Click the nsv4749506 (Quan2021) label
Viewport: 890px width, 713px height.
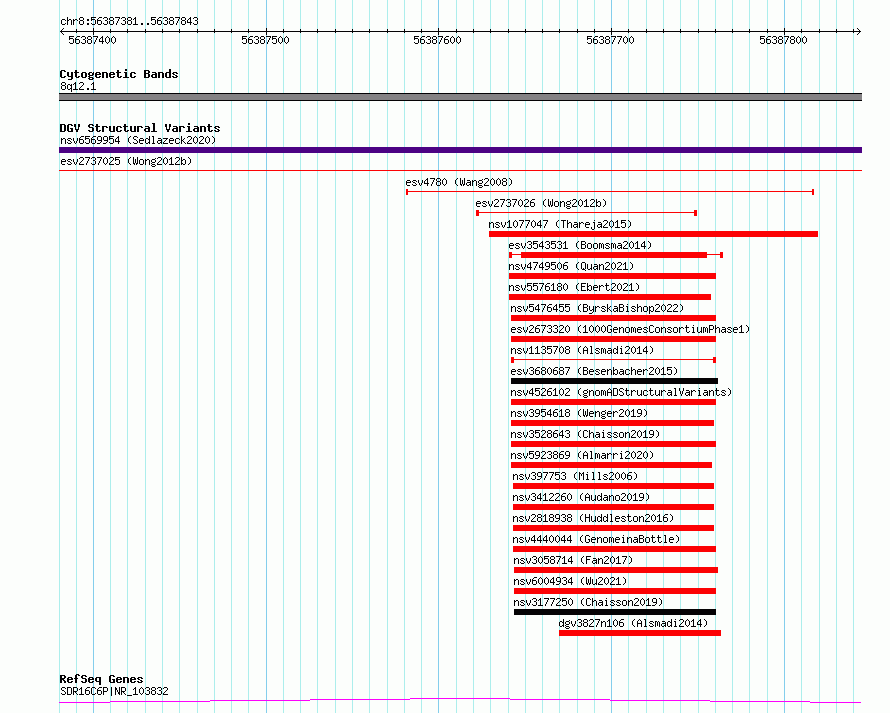click(x=571, y=266)
